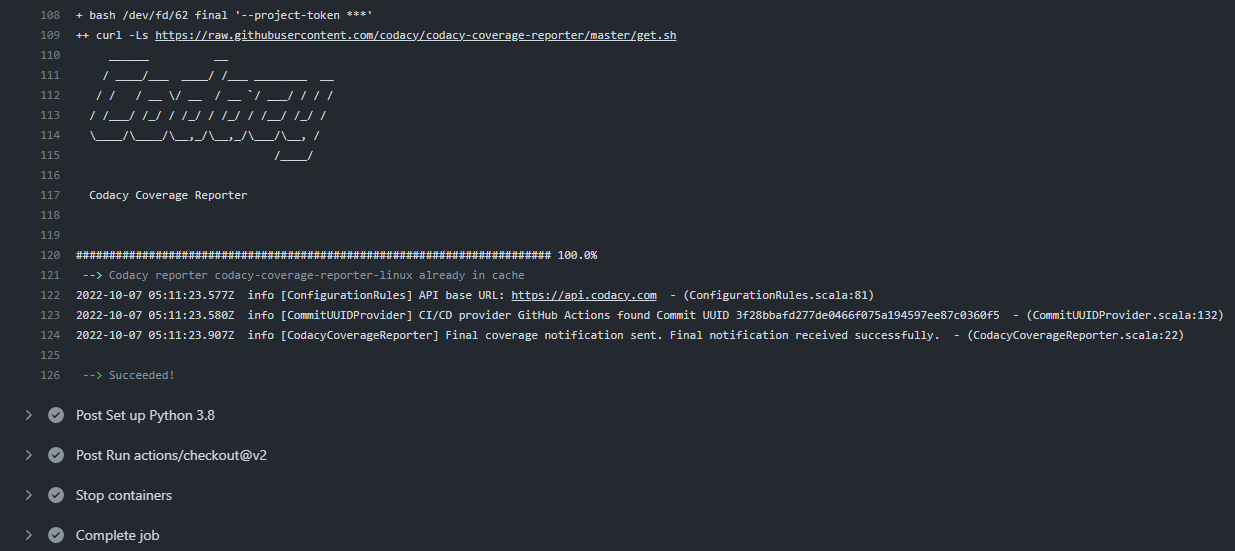Click the success checkmark beside Complete job
Viewport: 1235px width, 551px height.
(56, 535)
